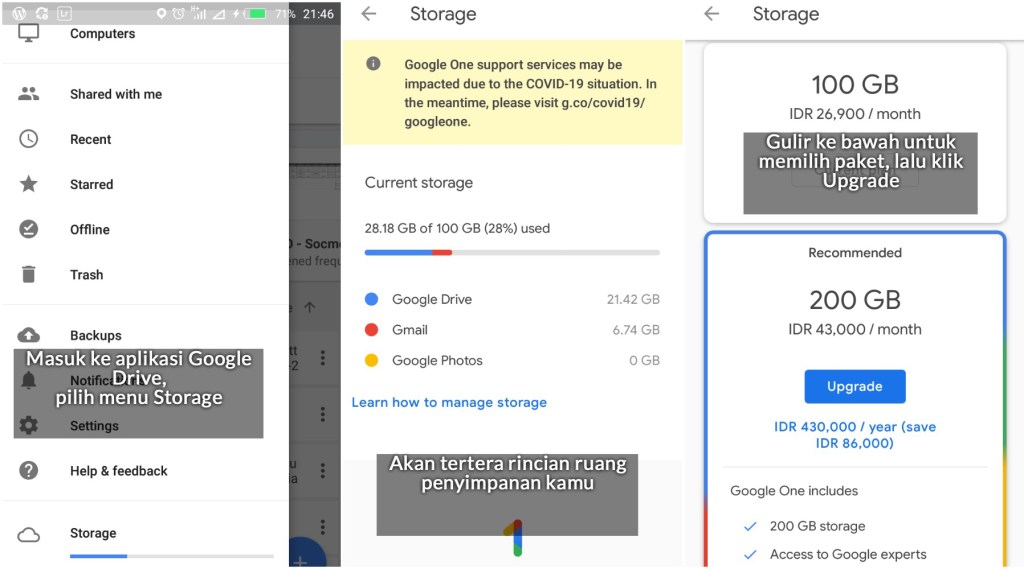Click the COVID-19 notice info icon
The image size is (1024, 569).
coord(373,64)
